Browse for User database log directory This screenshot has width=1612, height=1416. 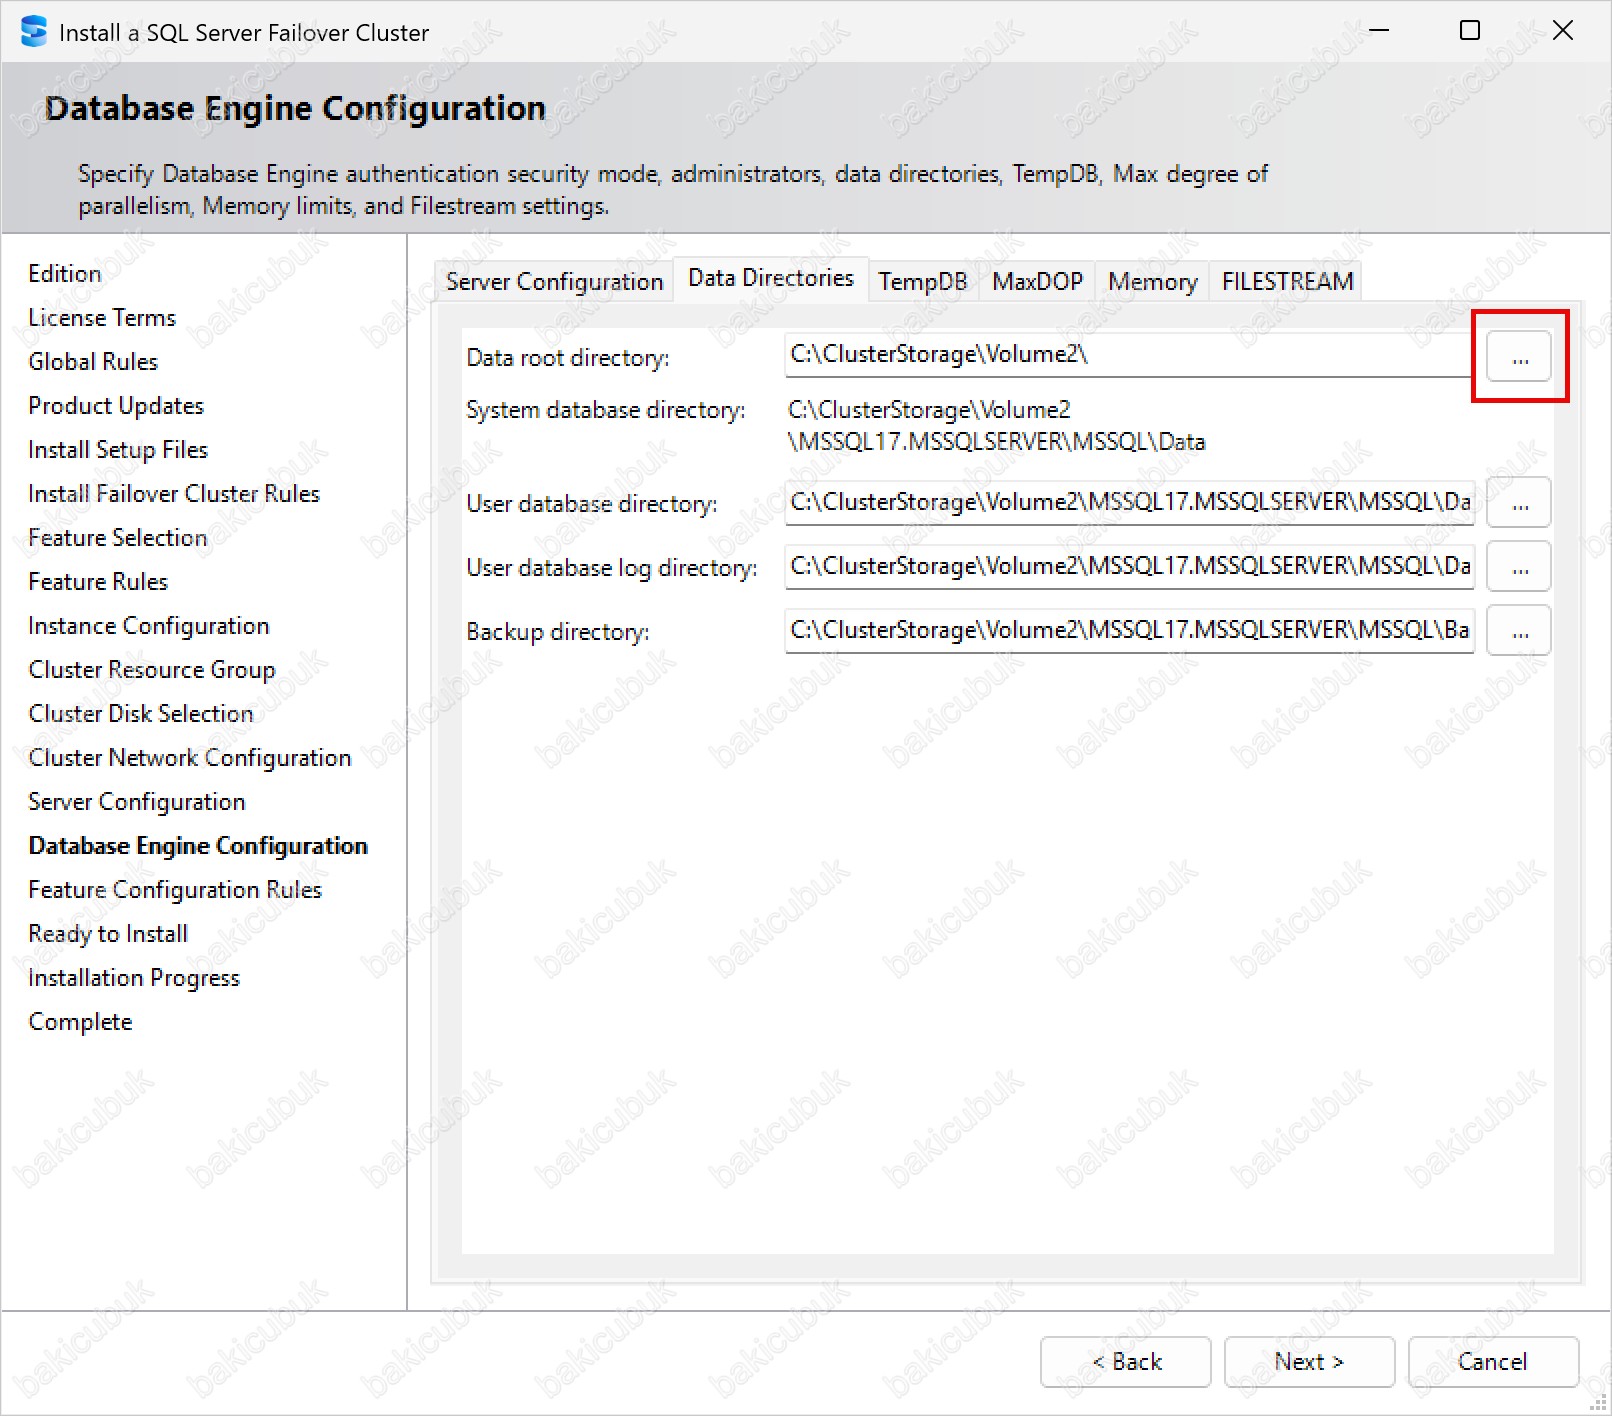(1518, 567)
